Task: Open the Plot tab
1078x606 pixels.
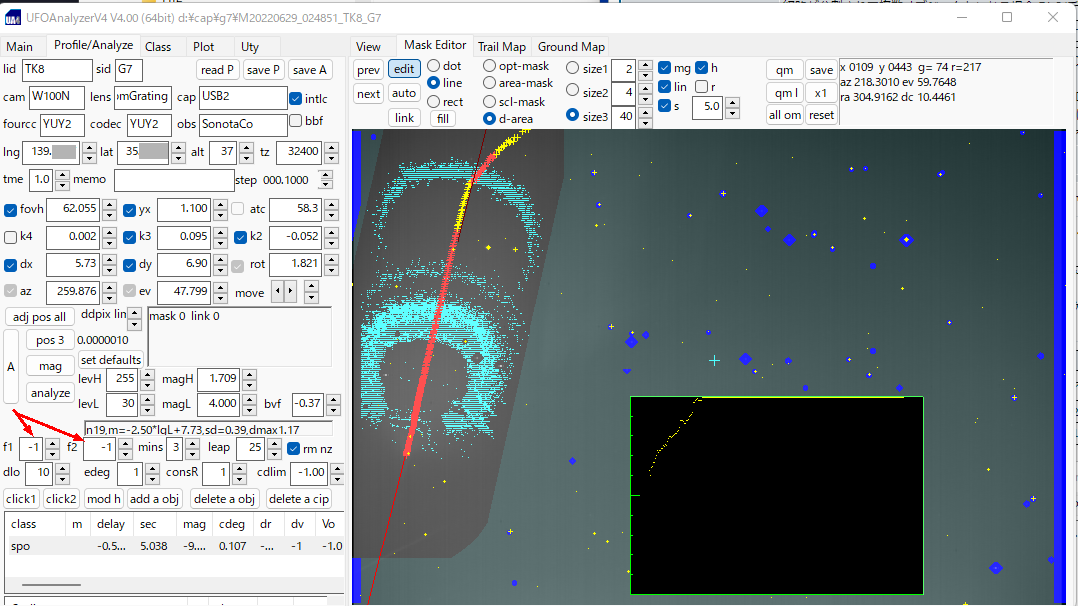Action: pos(204,46)
